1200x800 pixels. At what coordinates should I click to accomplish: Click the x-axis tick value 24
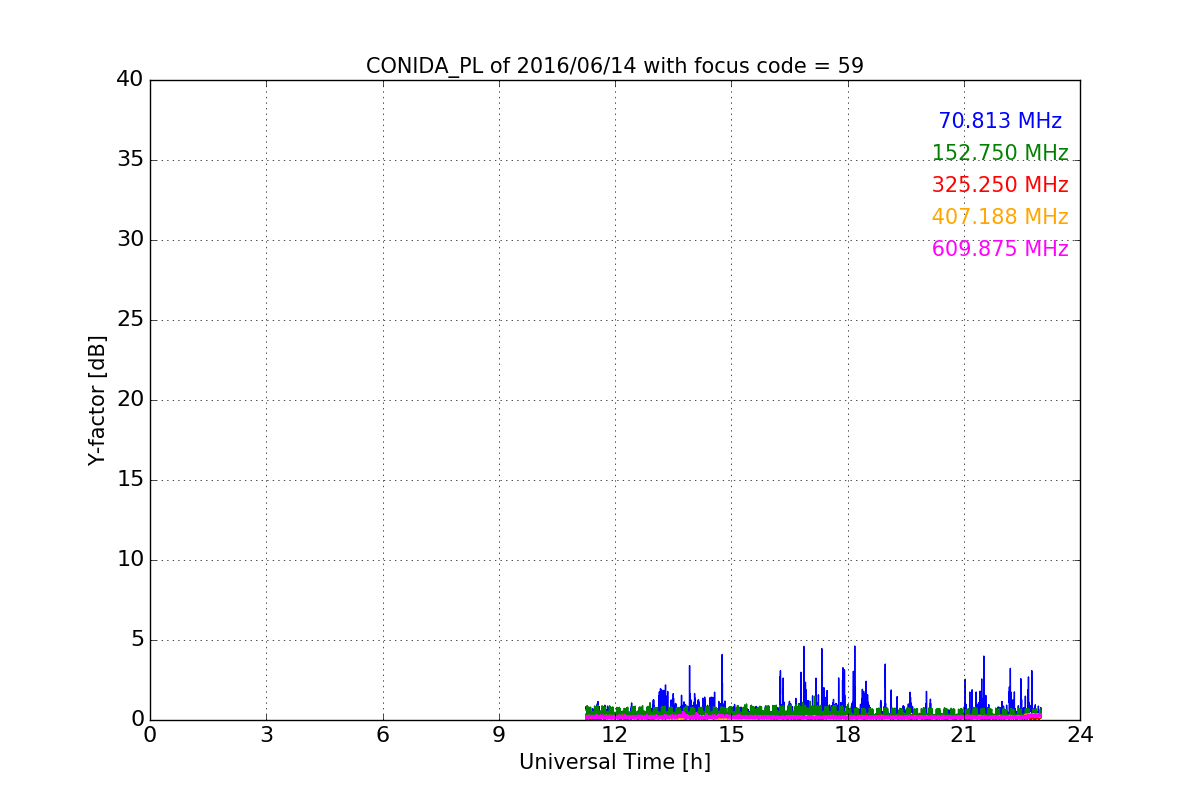coord(1080,734)
